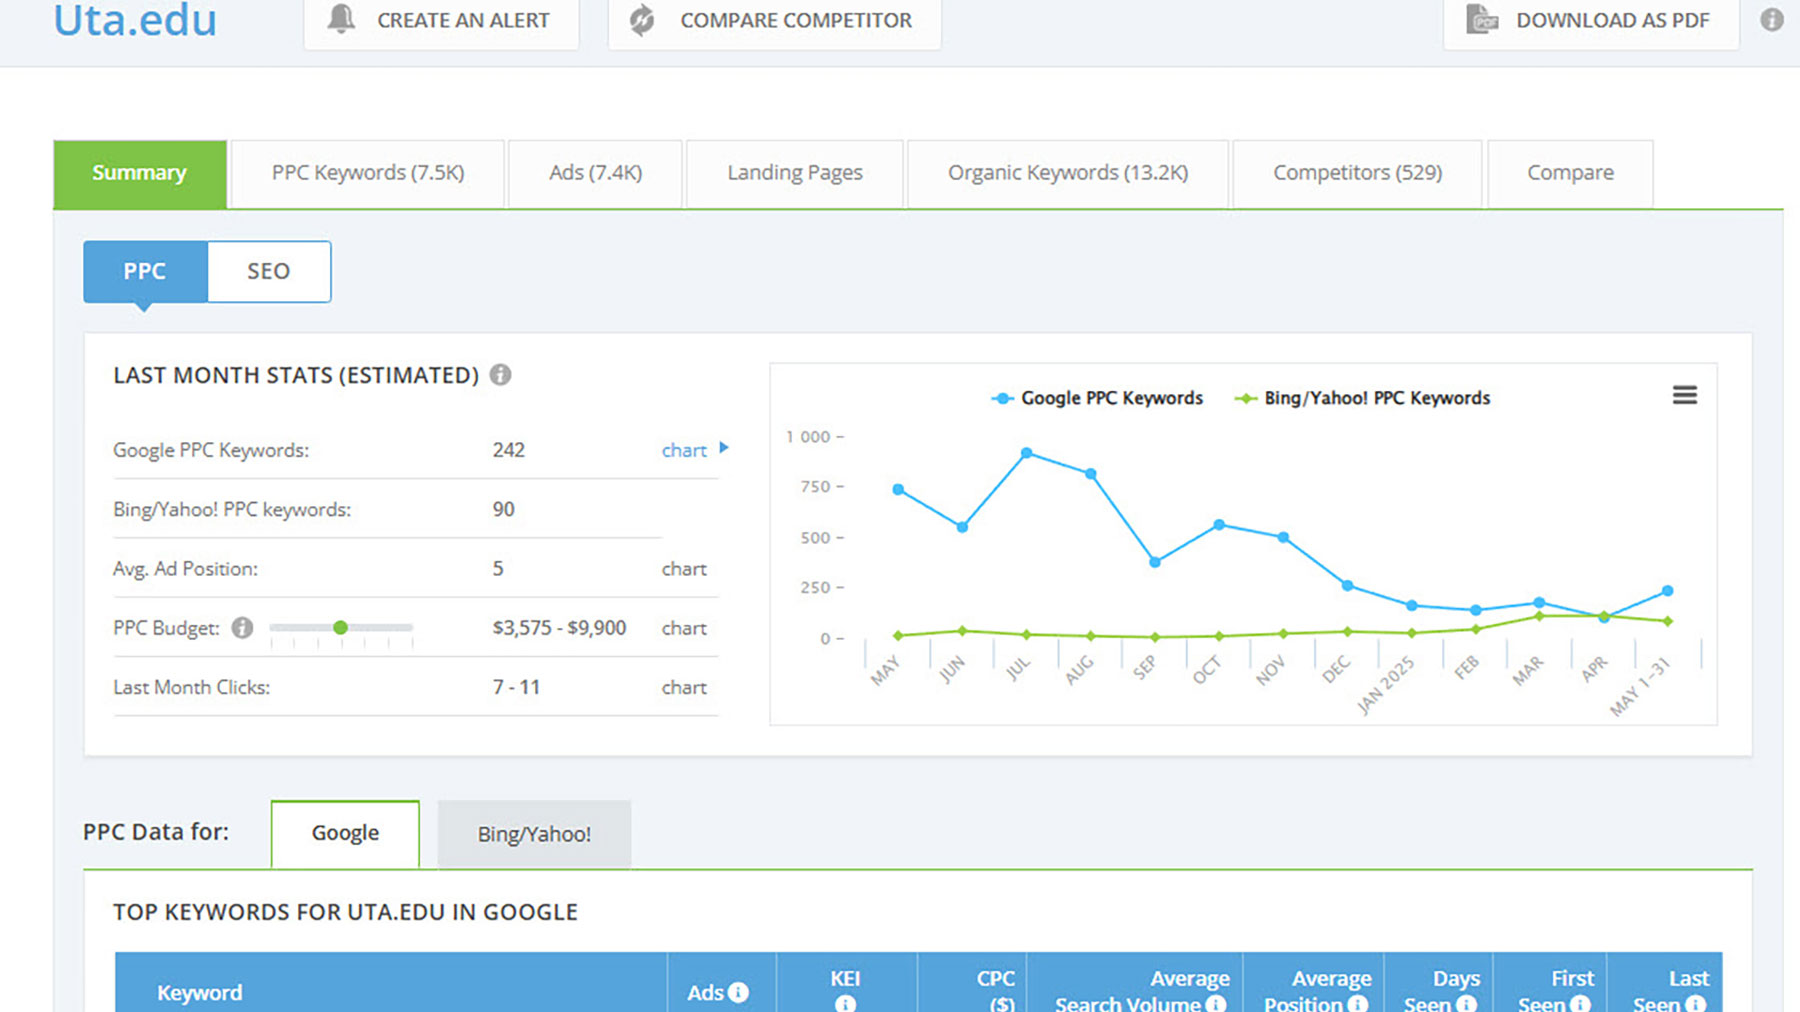Switch to the SEO view toggle
Viewport: 1800px width, 1012px height.
[269, 271]
